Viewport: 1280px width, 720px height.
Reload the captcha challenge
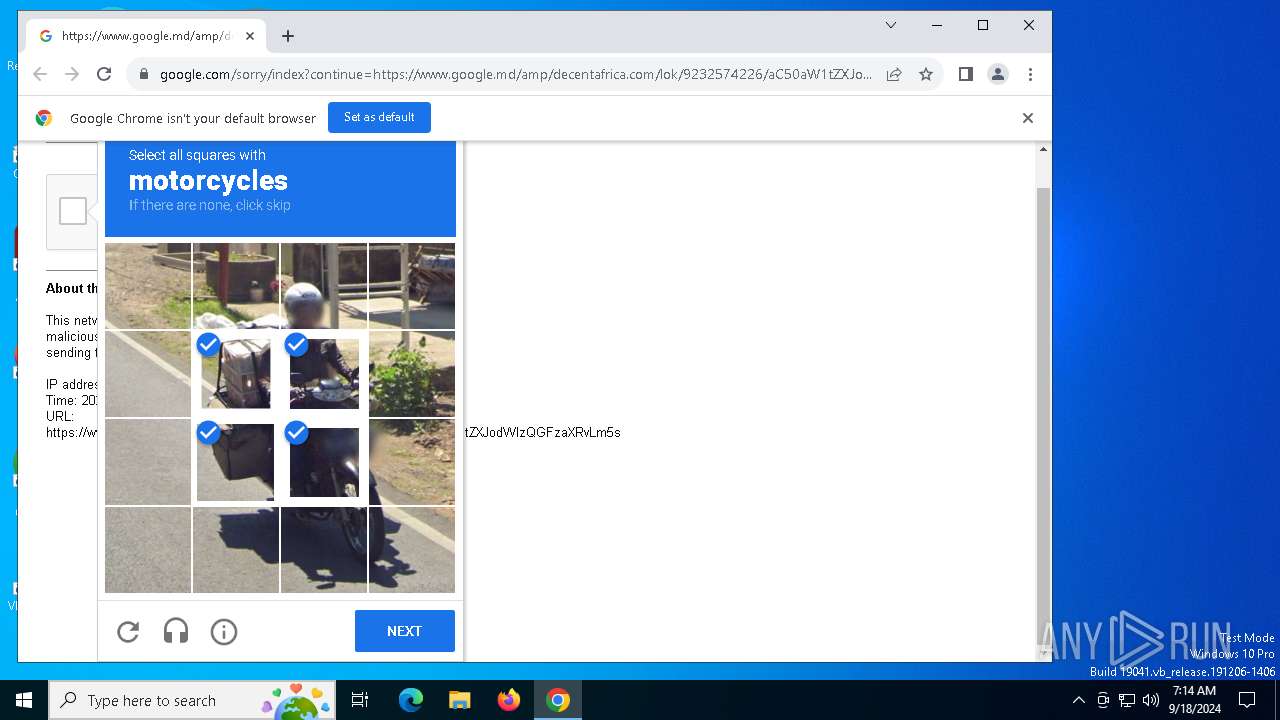(128, 631)
